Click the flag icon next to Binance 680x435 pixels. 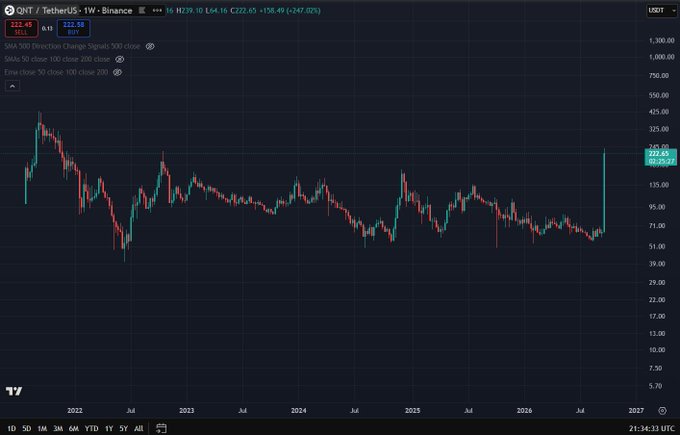pyautogui.click(x=142, y=10)
